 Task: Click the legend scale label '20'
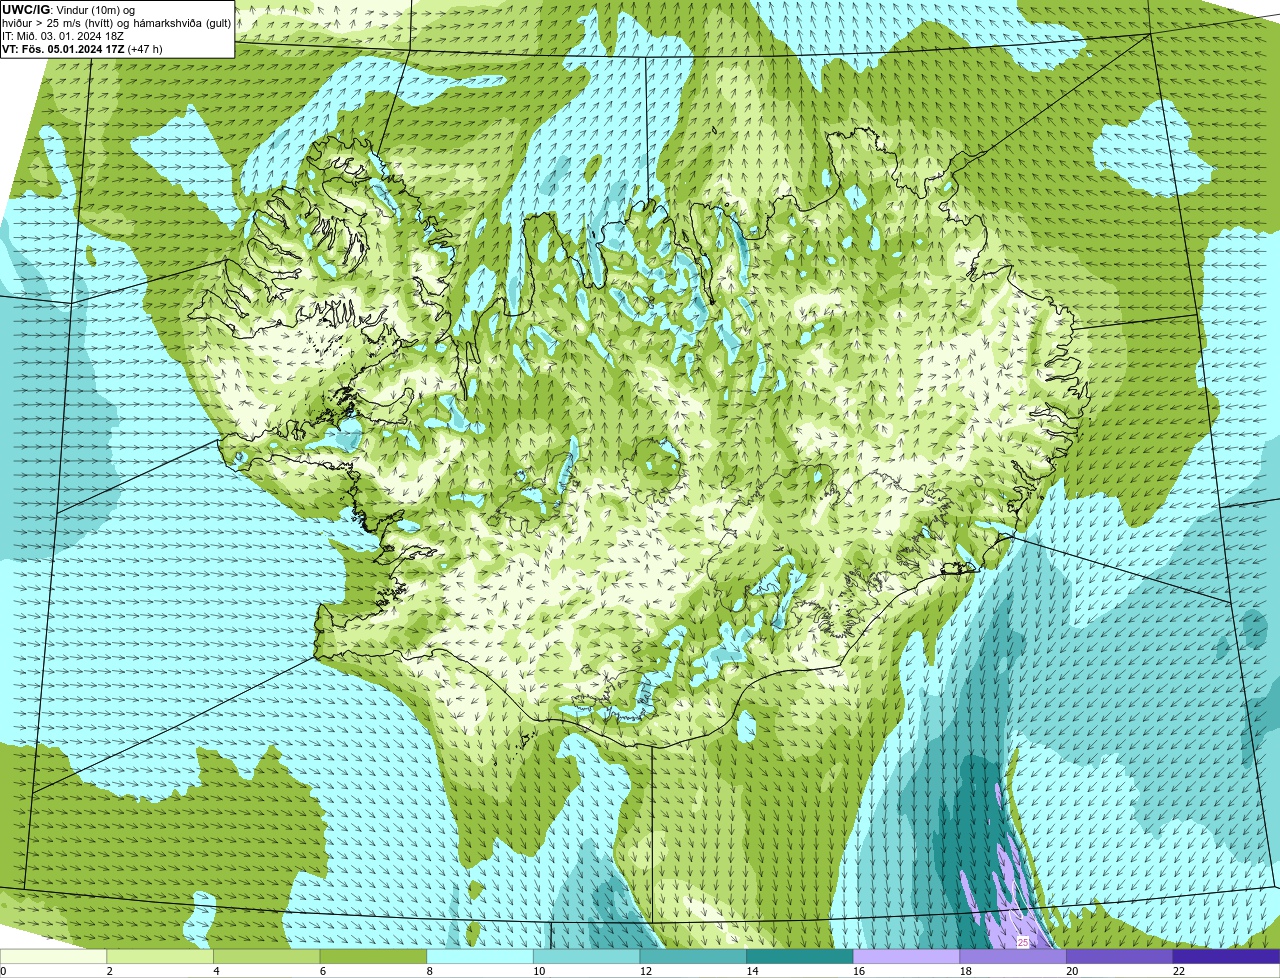1072,971
